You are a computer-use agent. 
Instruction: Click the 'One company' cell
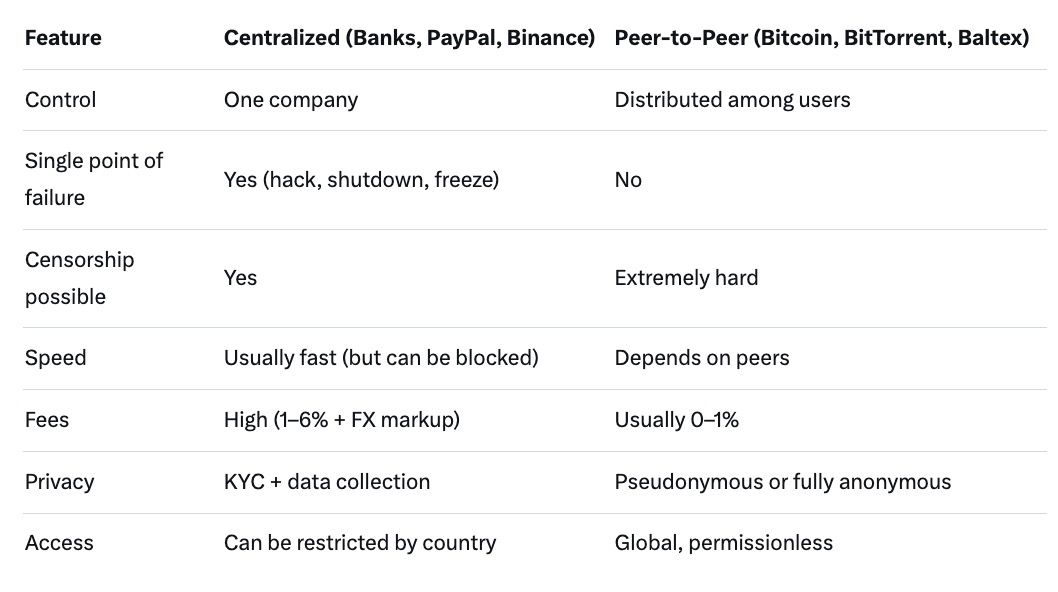pyautogui.click(x=290, y=100)
